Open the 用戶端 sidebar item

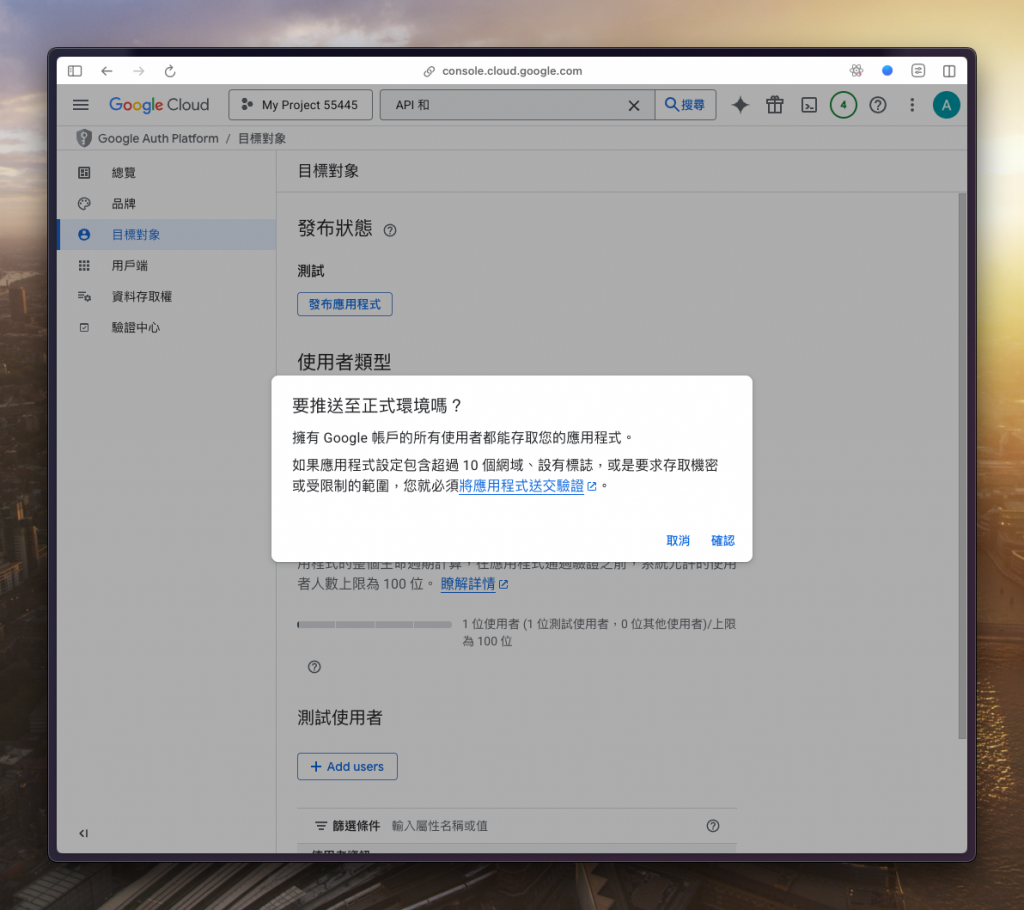pyautogui.click(x=167, y=265)
